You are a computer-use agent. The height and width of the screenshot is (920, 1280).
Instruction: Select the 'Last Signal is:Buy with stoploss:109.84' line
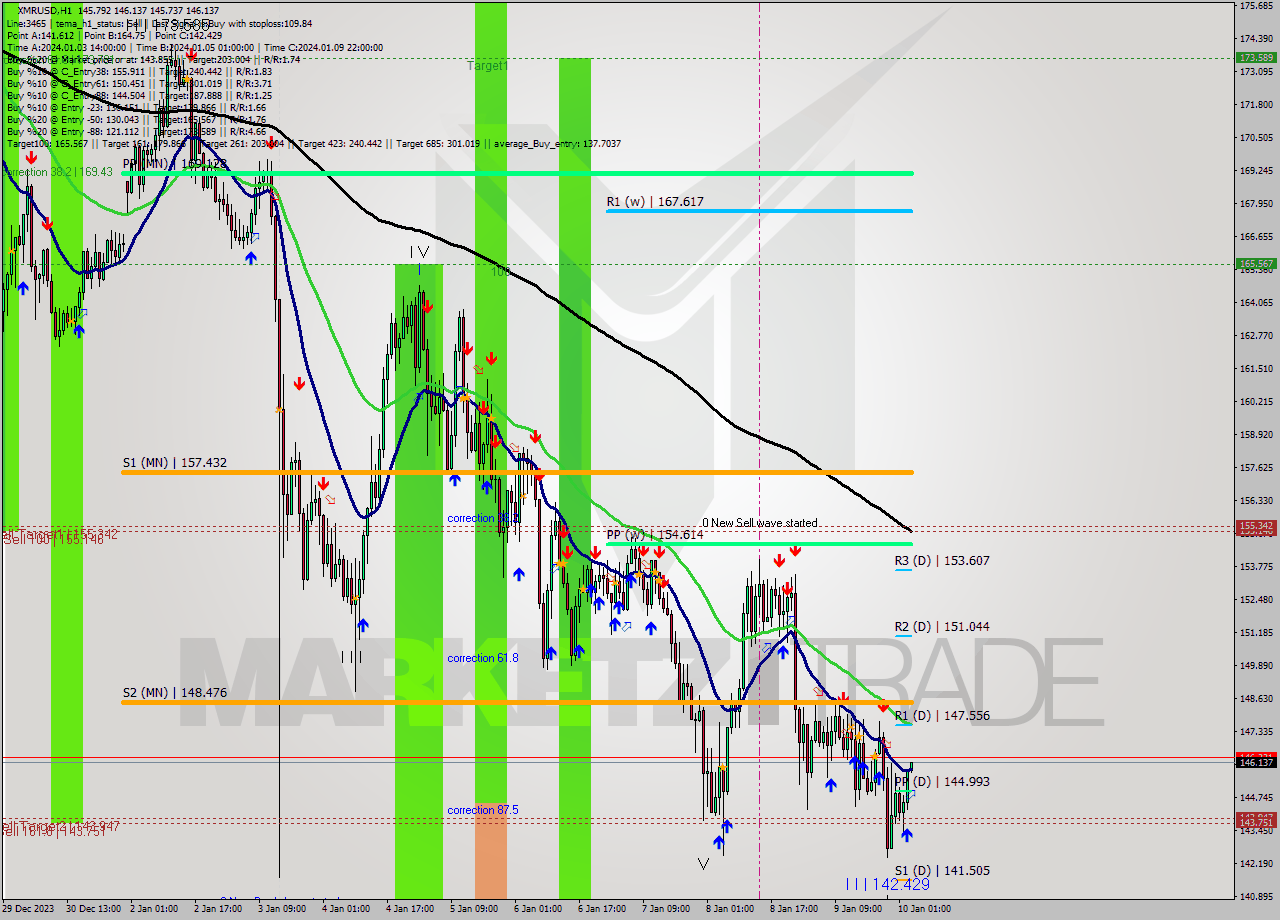click(233, 23)
